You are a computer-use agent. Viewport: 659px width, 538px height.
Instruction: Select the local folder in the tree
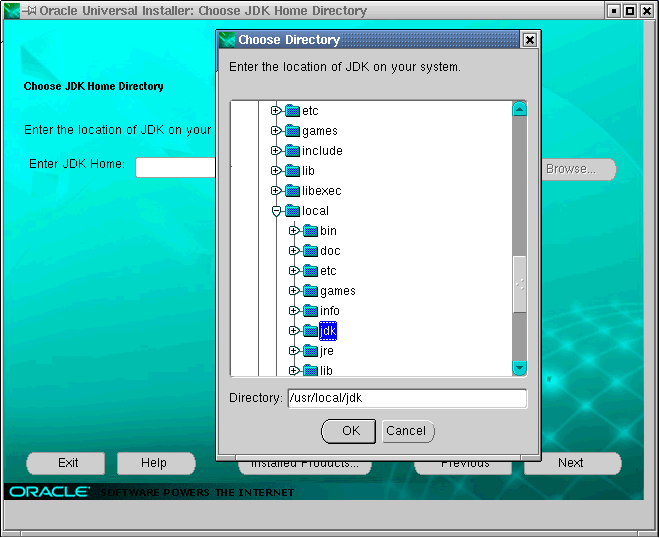[315, 211]
